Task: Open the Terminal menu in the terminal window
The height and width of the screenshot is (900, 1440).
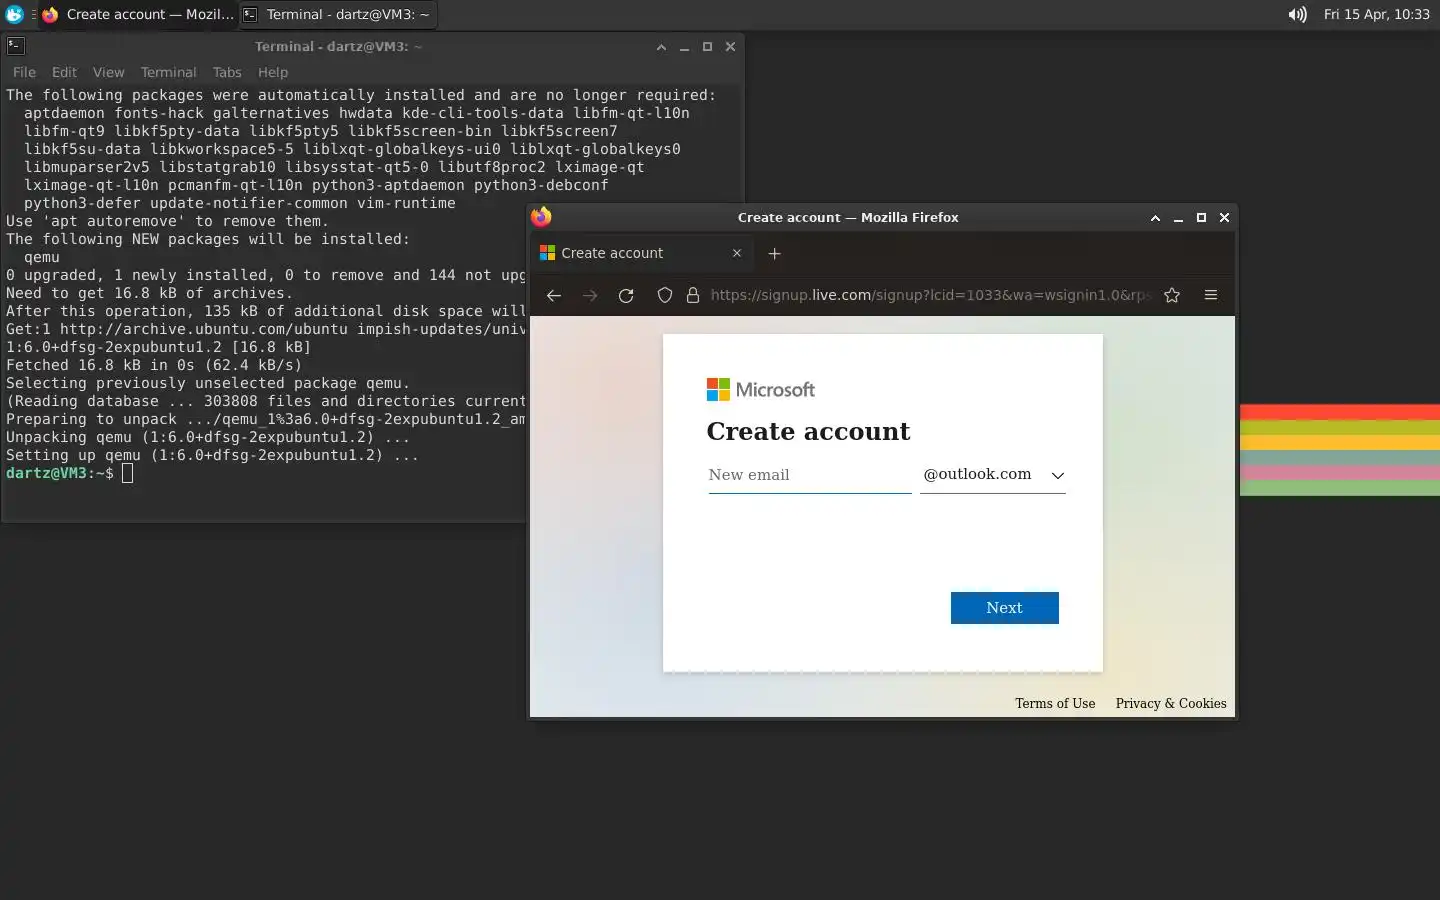Action: 168,72
